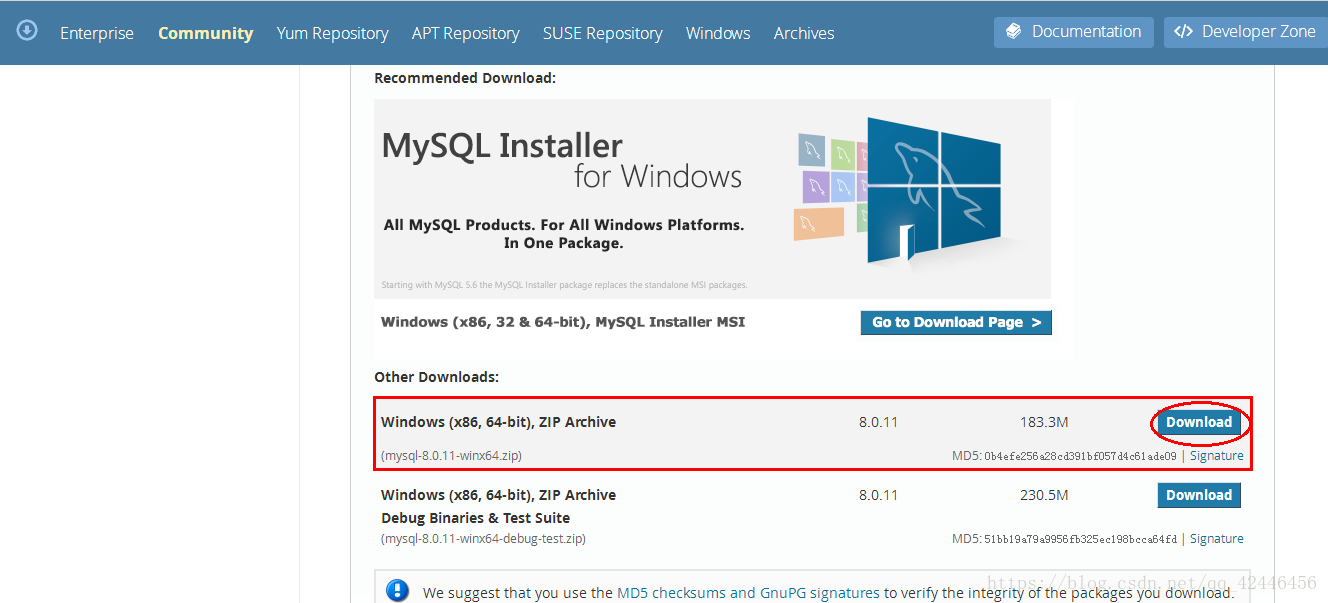
Task: Click the '230.5M' file size value
Action: pos(1044,495)
